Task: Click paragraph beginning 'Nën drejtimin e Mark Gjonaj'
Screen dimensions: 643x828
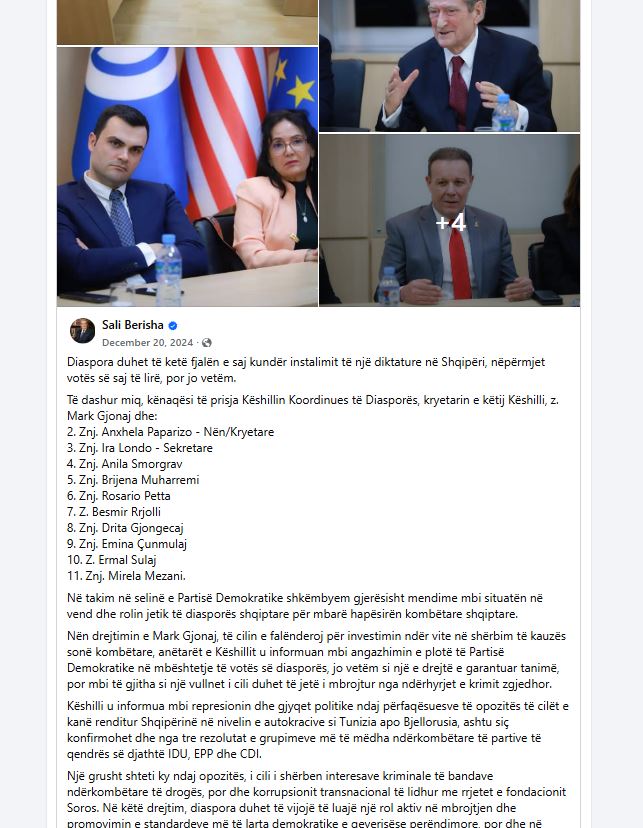Action: pyautogui.click(x=316, y=660)
